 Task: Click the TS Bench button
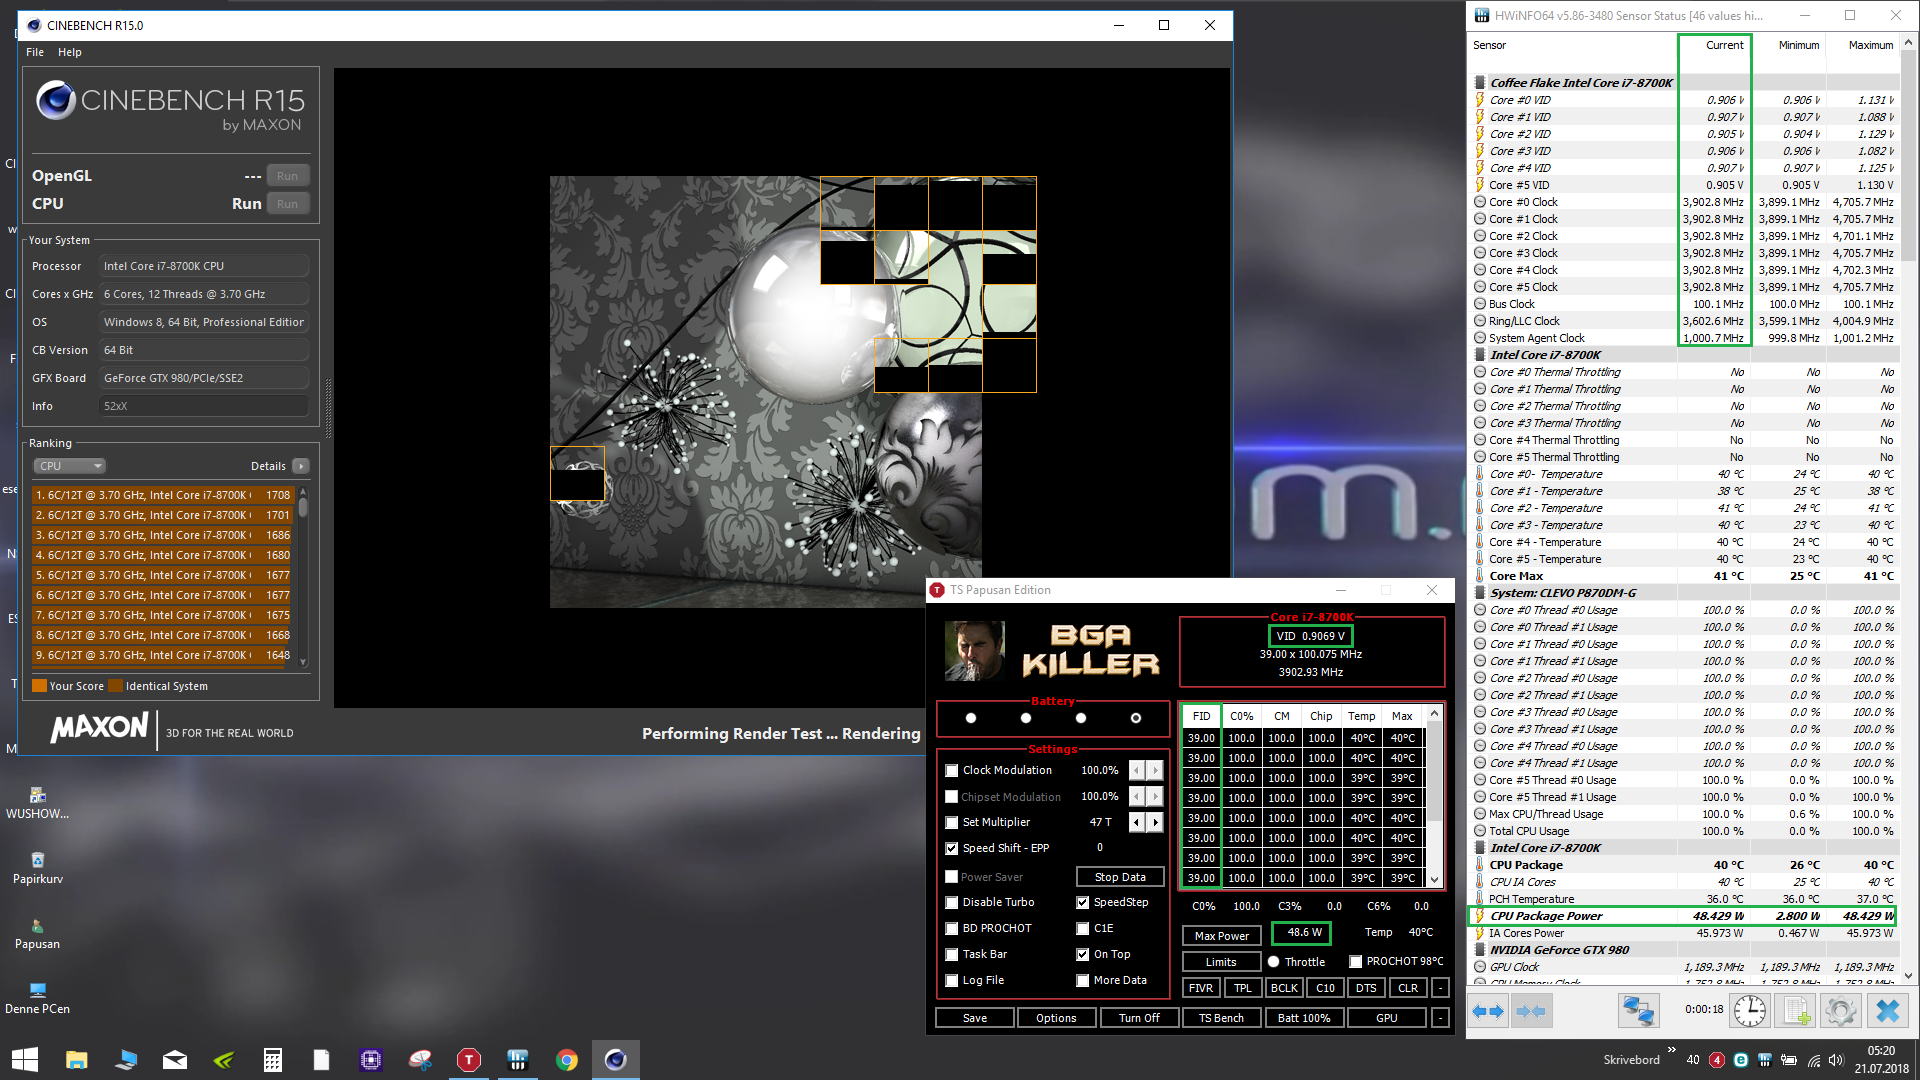pos(1221,1018)
